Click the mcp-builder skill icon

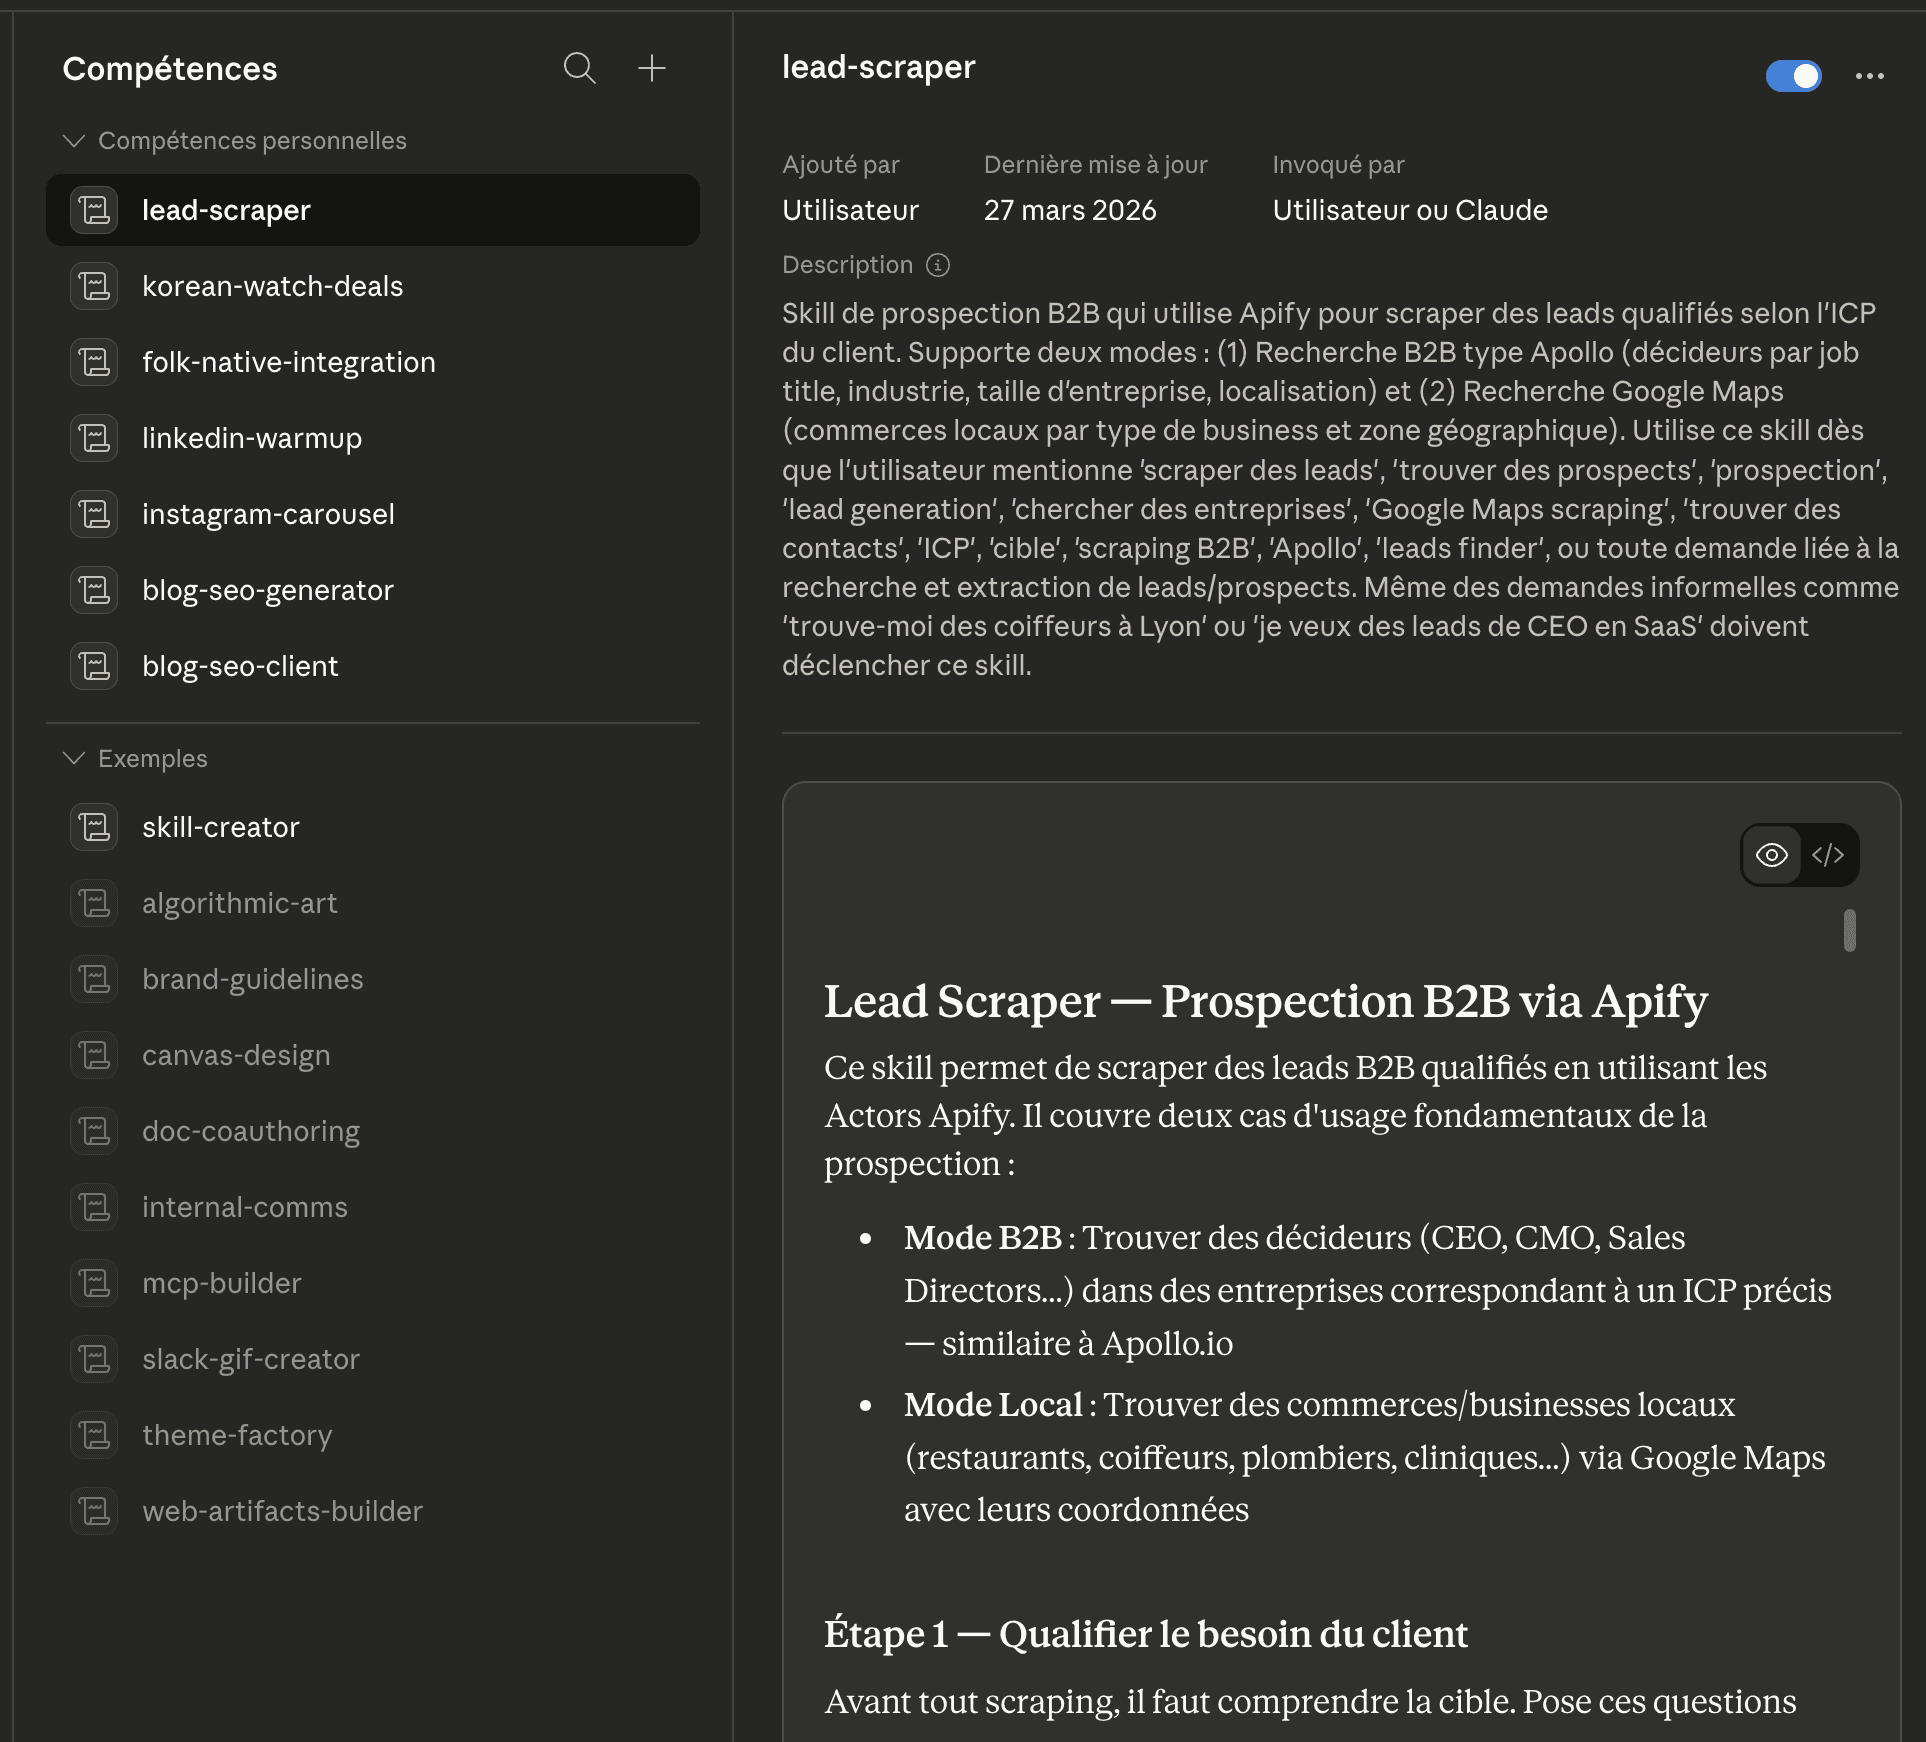(95, 1283)
